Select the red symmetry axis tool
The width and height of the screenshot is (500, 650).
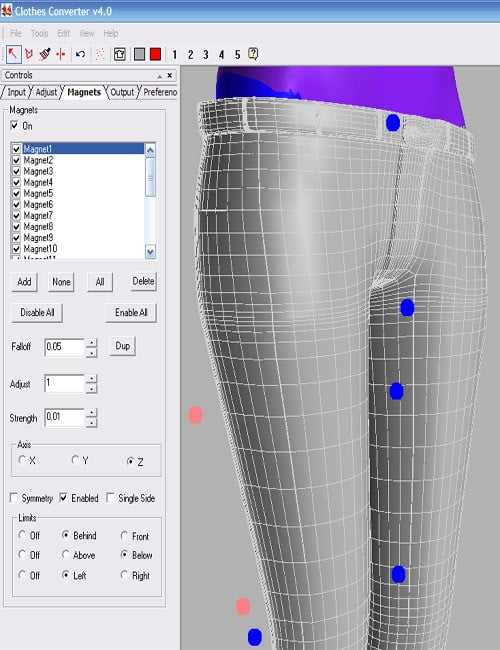point(61,54)
